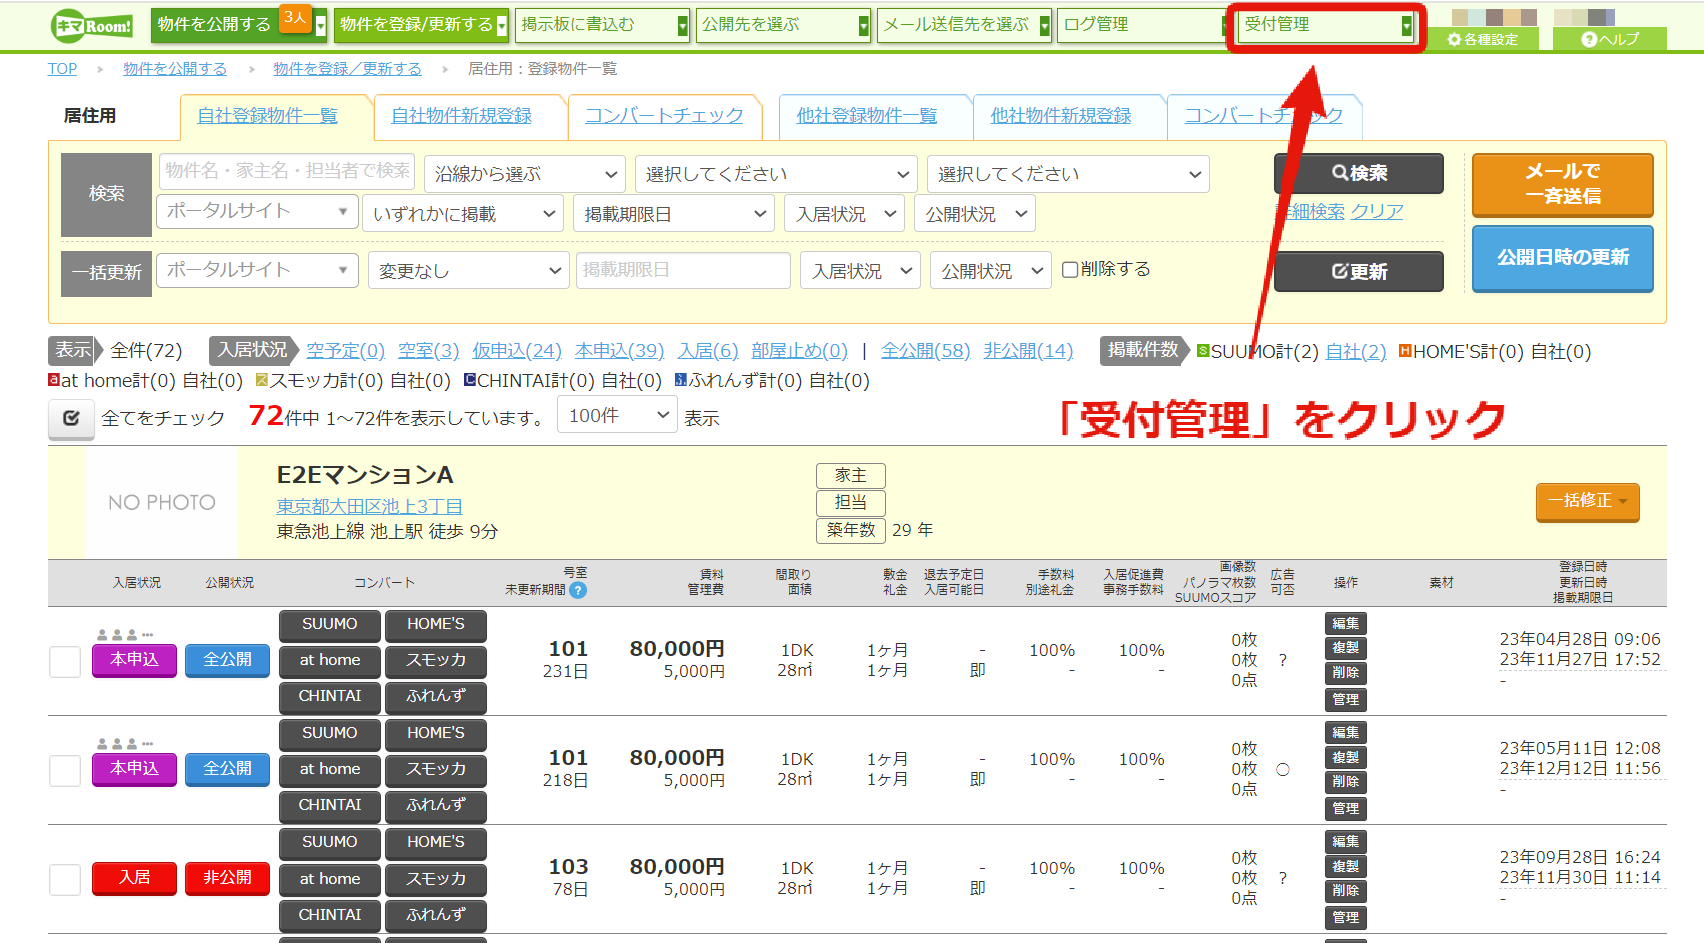The height and width of the screenshot is (943, 1704).
Task: Toggle 非公開 status on room 103 row
Action: point(227,878)
